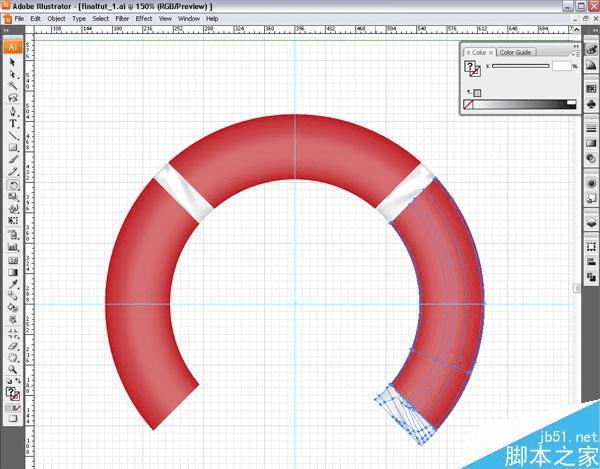Open the Effect menu
Image resolution: width=600 pixels, height=469 pixels.
coord(144,18)
